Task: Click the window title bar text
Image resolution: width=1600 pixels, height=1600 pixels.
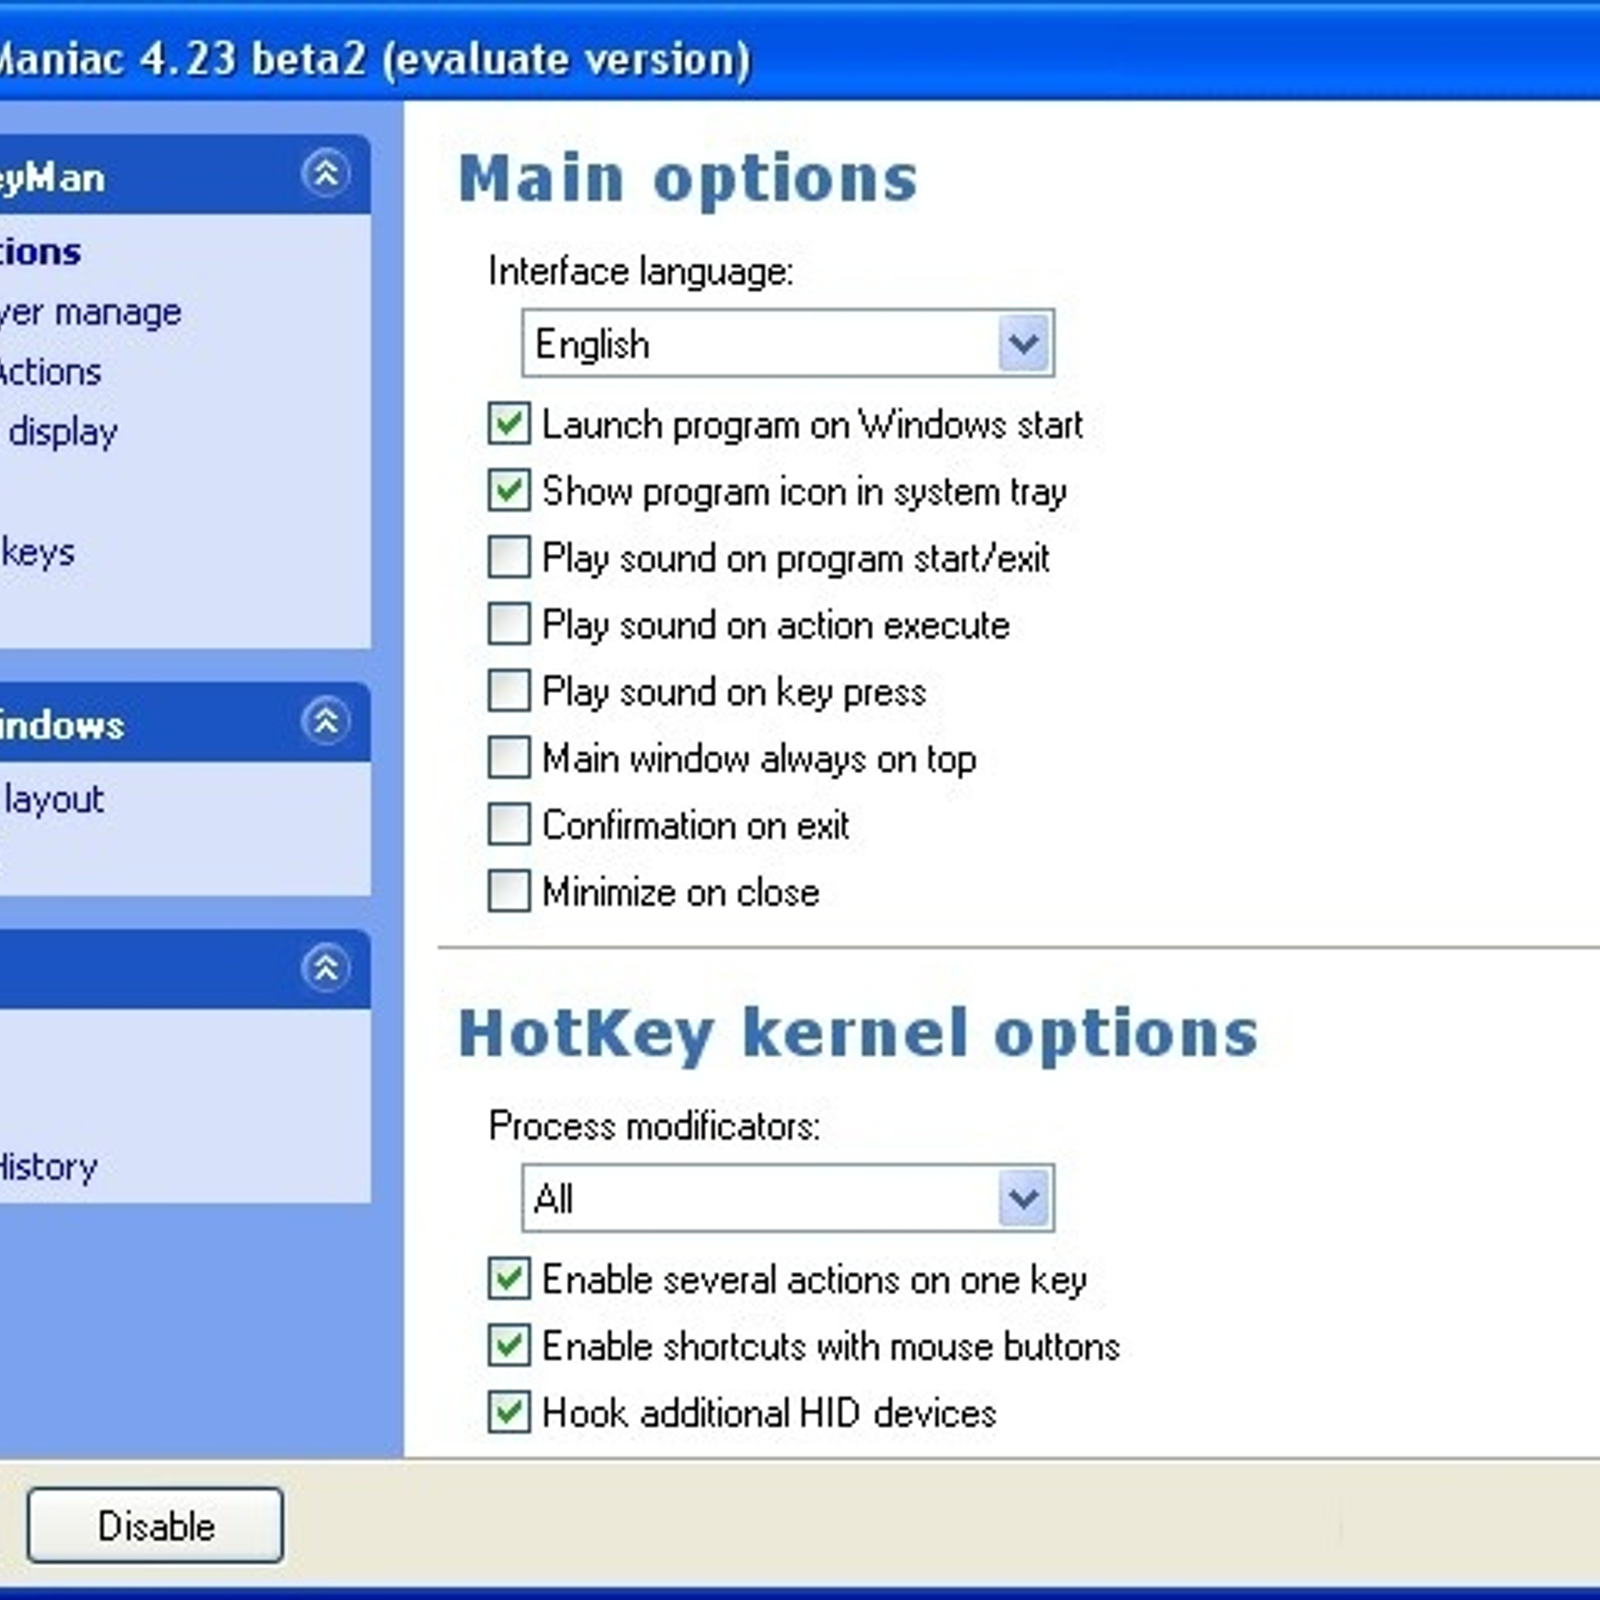Action: point(374,58)
